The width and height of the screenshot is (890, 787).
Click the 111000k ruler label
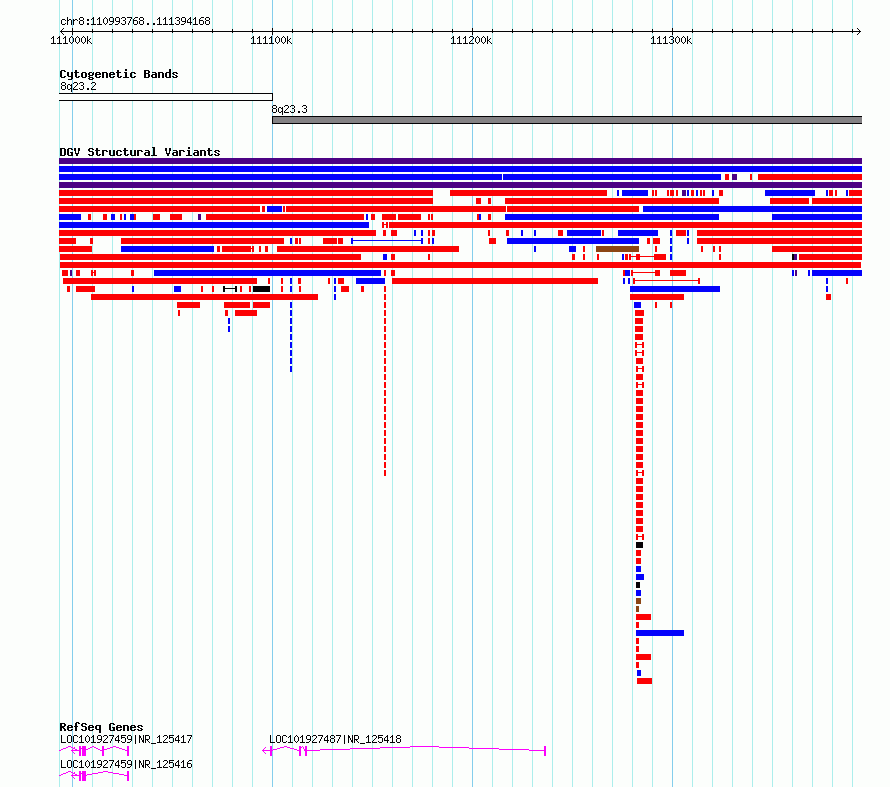coord(71,40)
